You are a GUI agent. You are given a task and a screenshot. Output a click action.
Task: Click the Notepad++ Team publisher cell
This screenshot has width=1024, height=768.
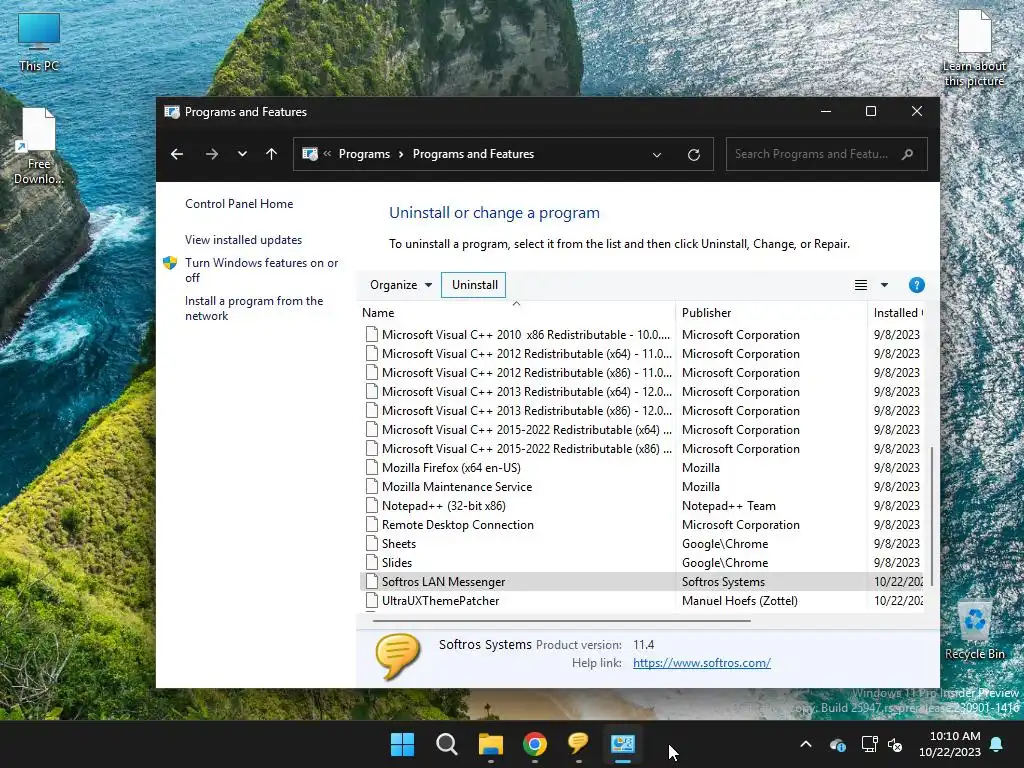coord(729,505)
